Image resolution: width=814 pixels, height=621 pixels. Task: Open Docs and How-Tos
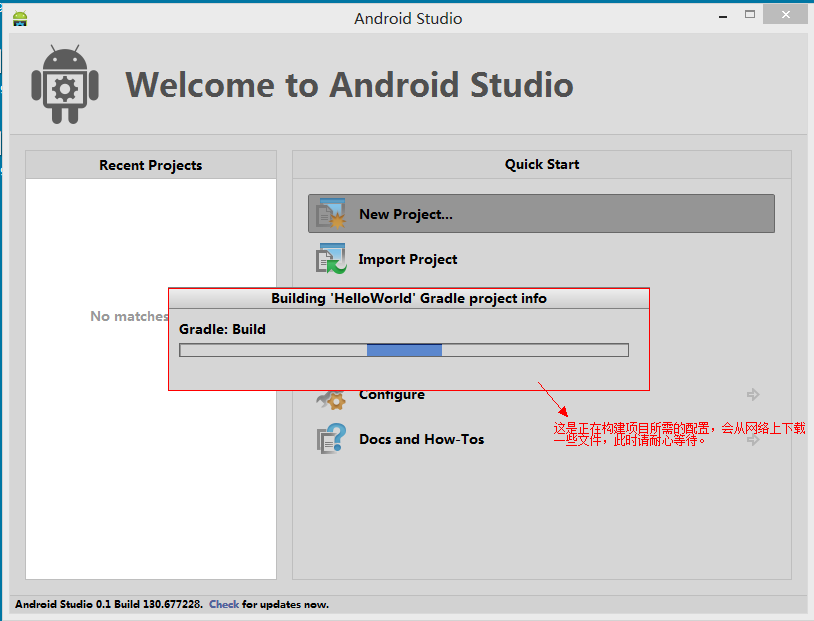coord(422,439)
